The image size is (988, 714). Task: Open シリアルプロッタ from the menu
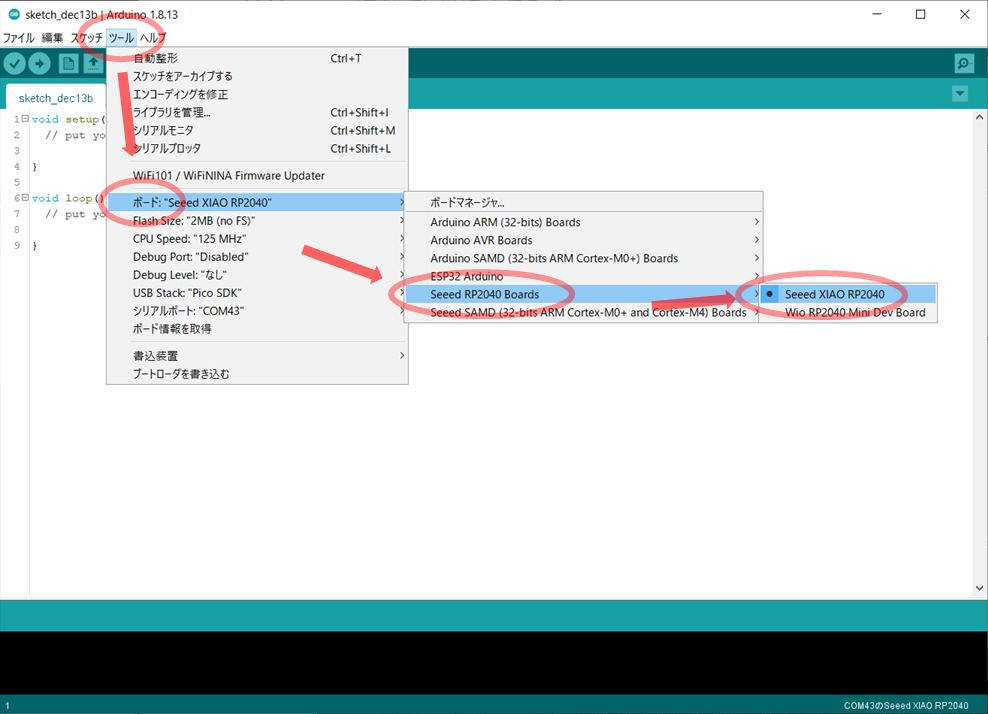click(x=257, y=149)
